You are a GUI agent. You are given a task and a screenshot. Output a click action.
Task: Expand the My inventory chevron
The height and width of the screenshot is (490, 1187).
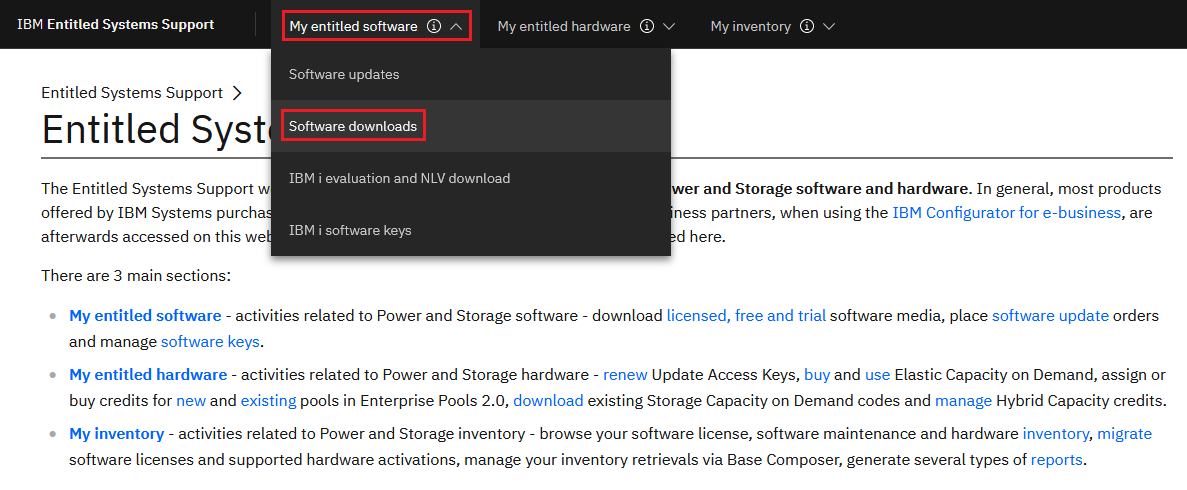[829, 27]
